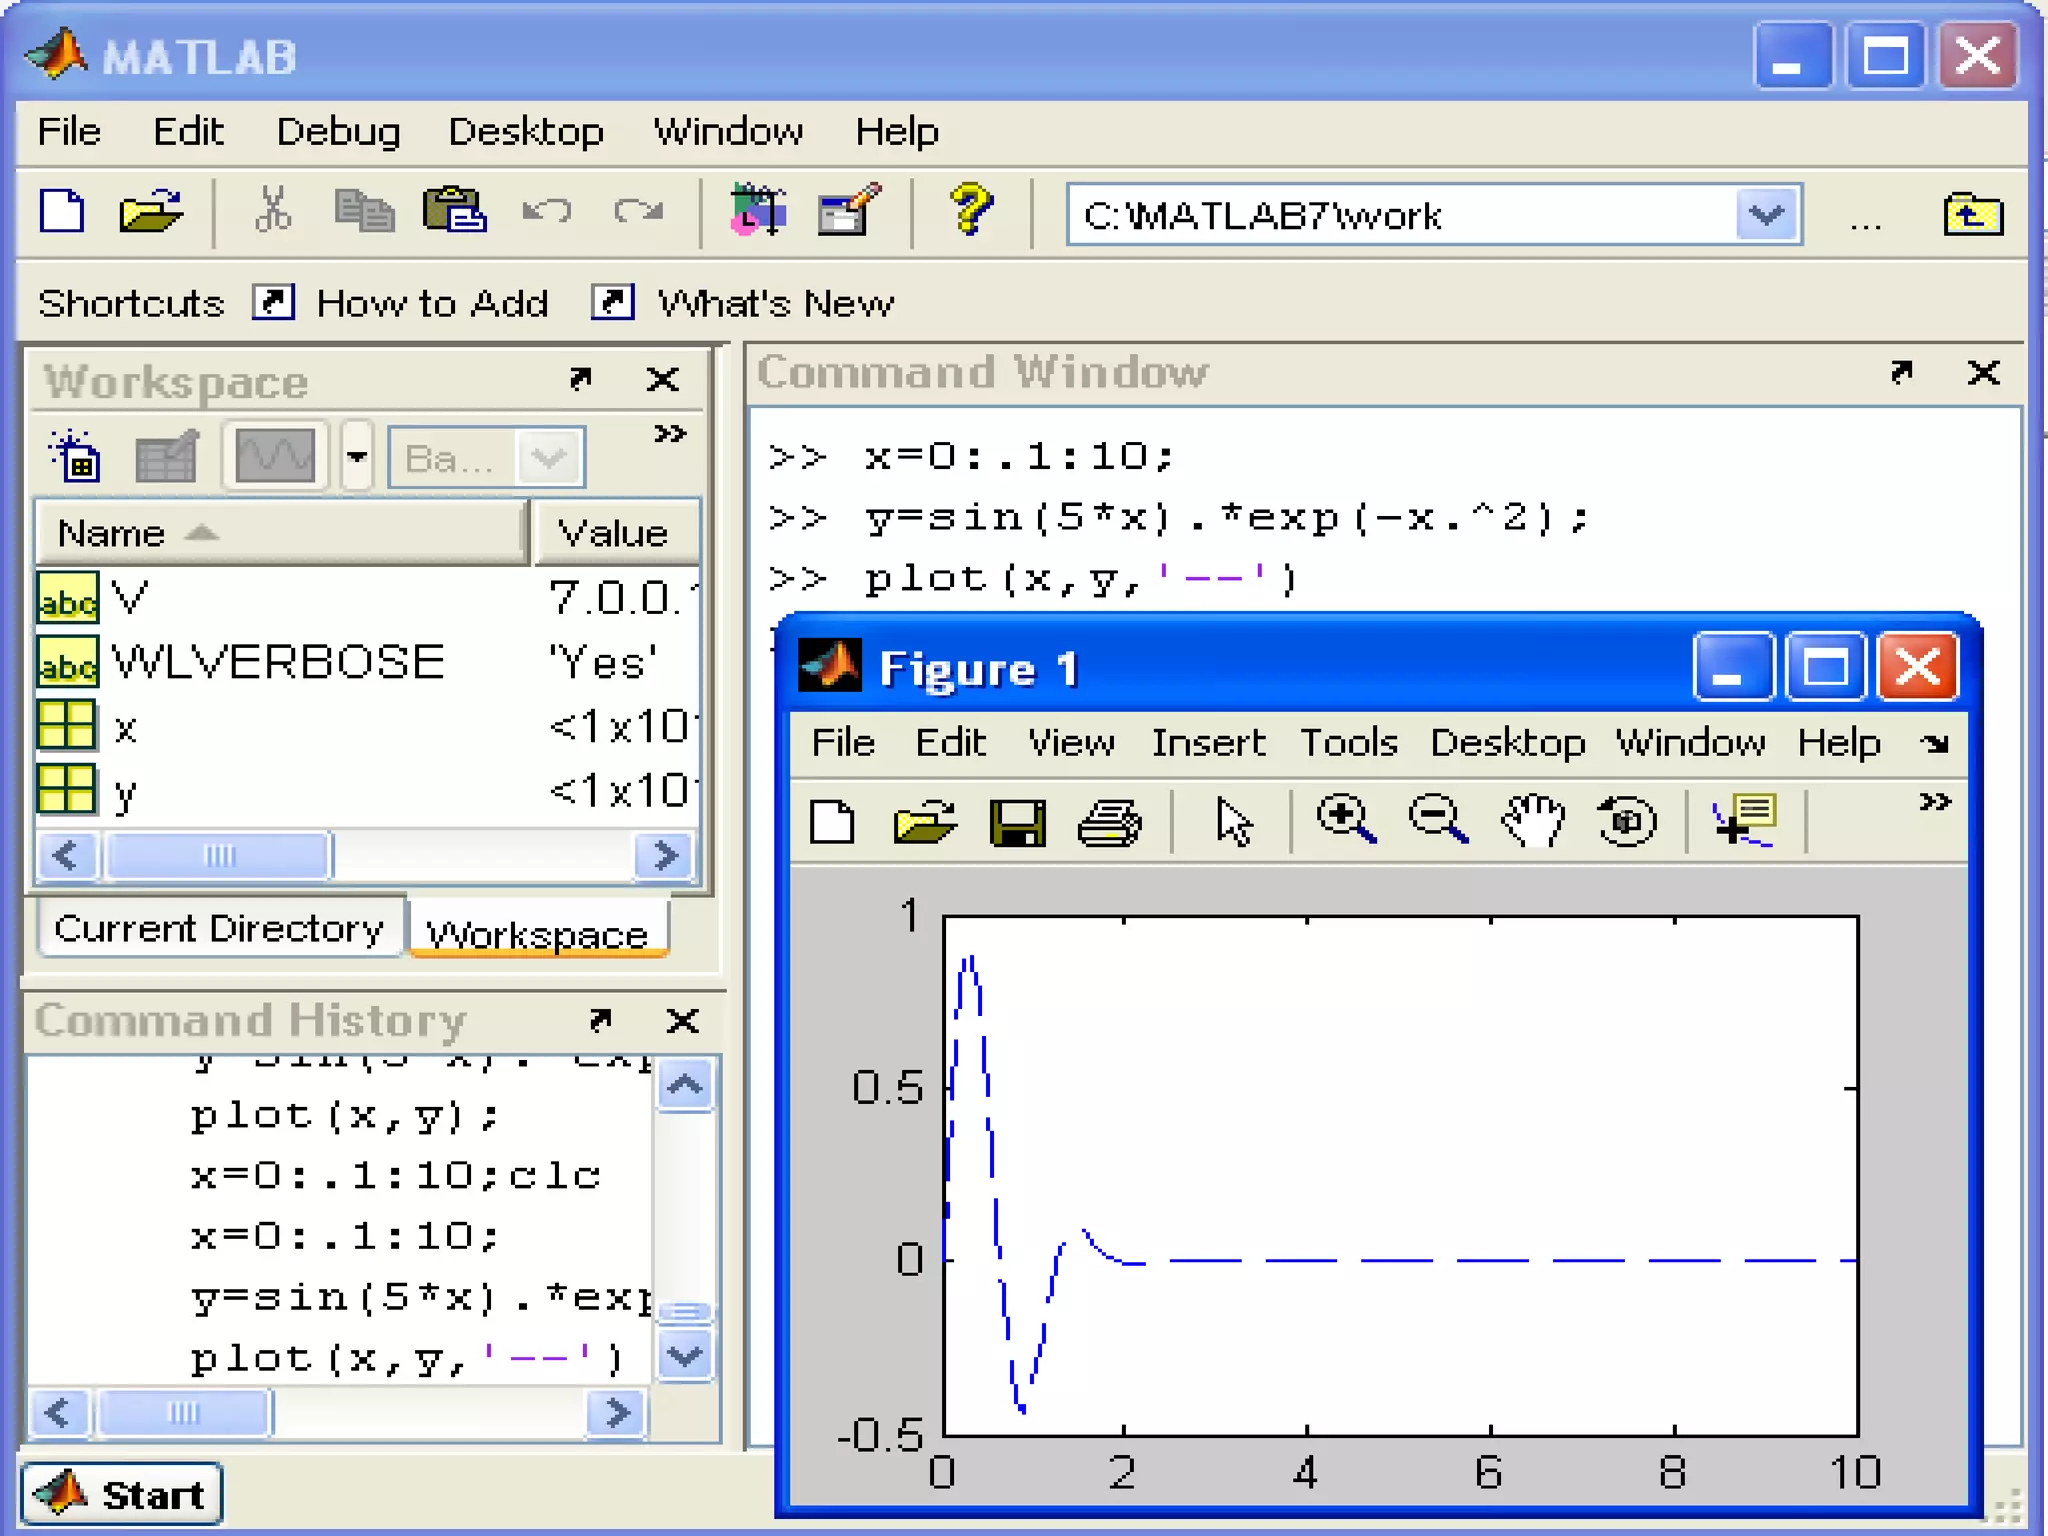Undock the Workspace panel
The image size is (2048, 1536).
580,379
